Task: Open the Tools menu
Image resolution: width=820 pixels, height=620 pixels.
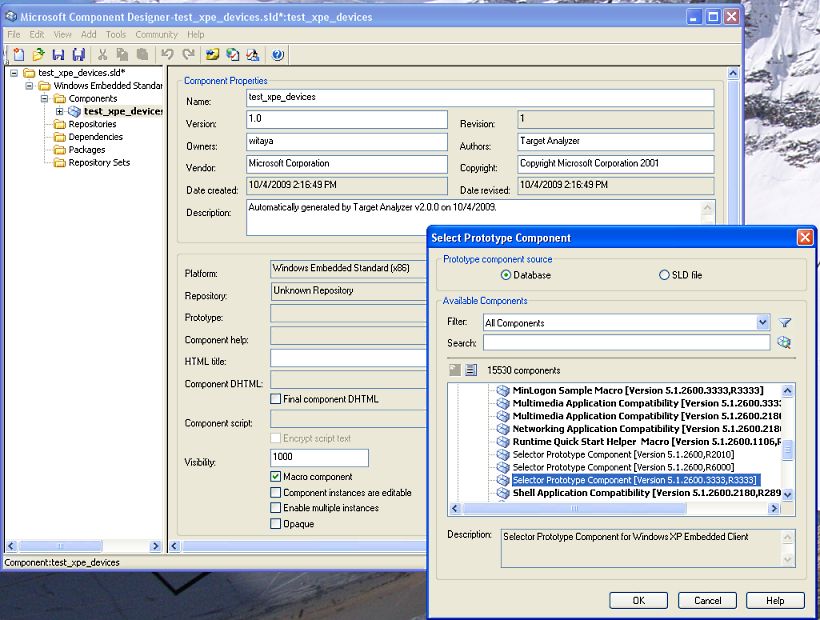Action: (x=116, y=34)
